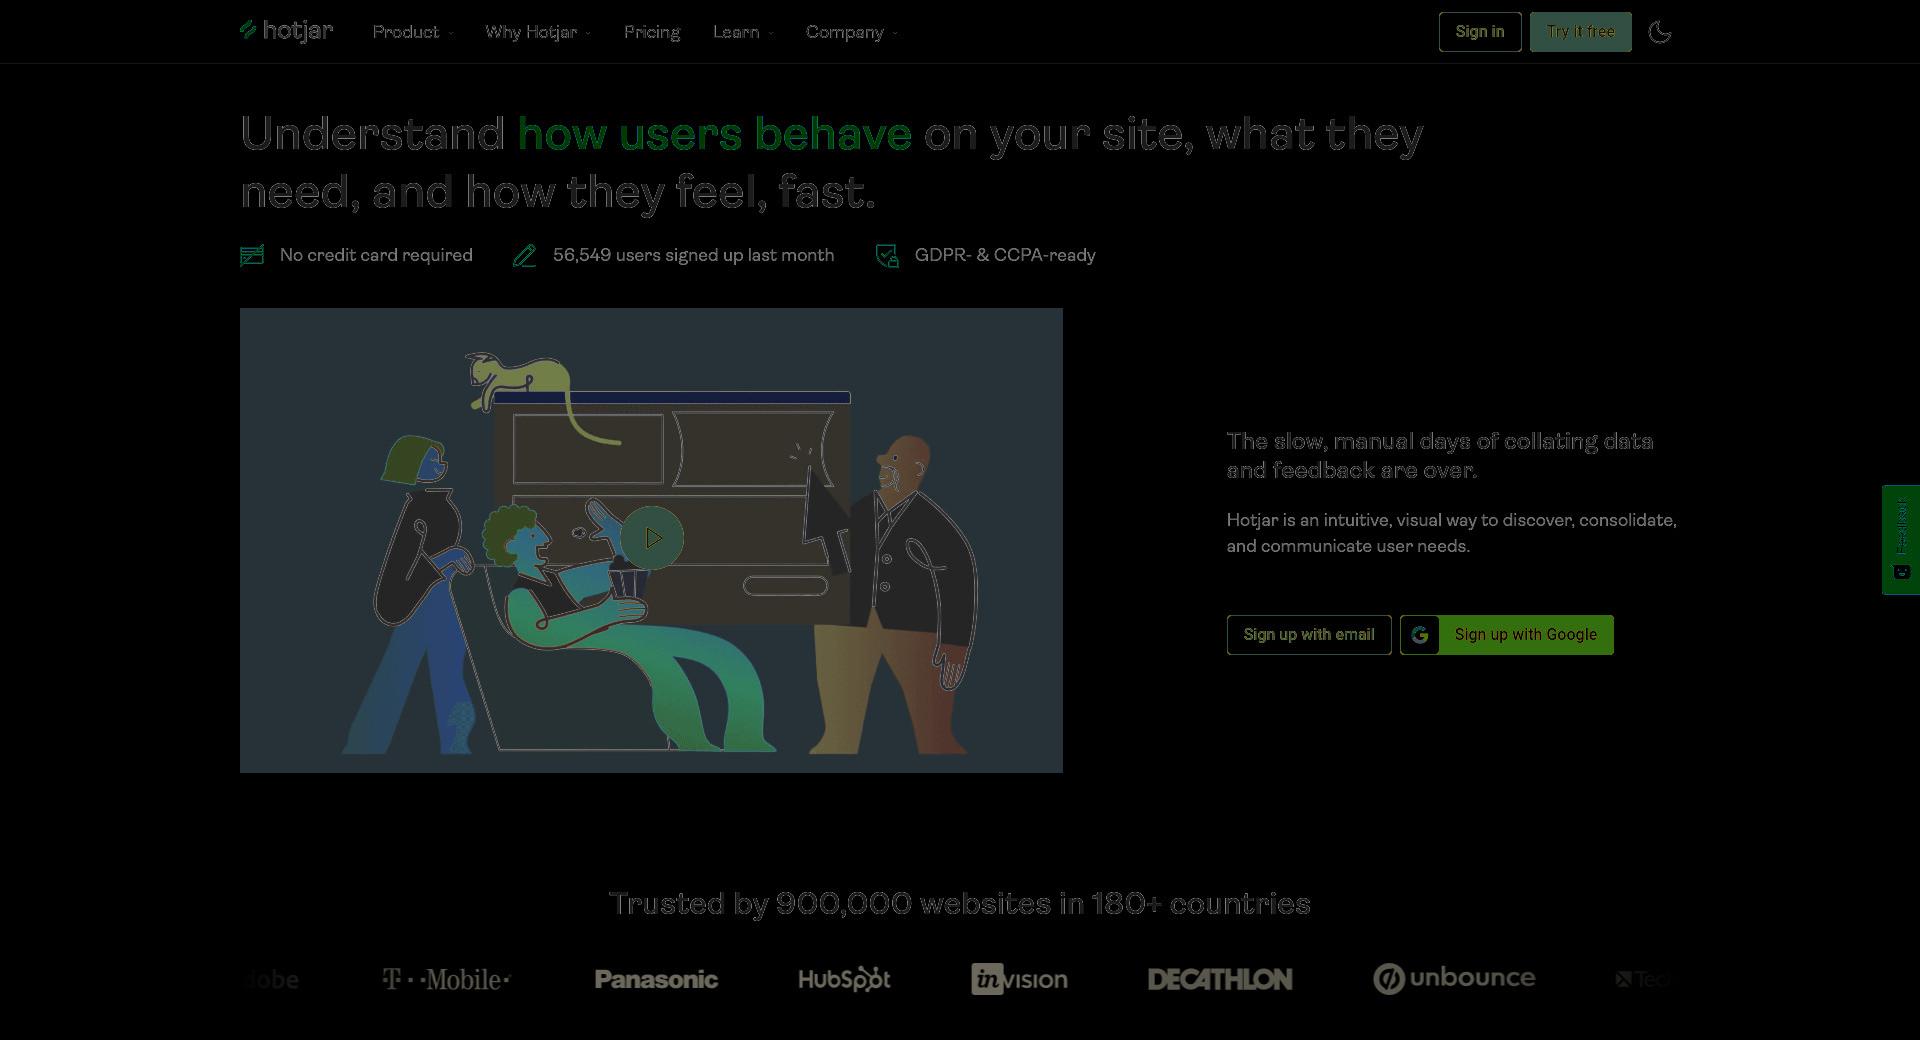
Task: Click the illustrated video thumbnail
Action: (651, 540)
